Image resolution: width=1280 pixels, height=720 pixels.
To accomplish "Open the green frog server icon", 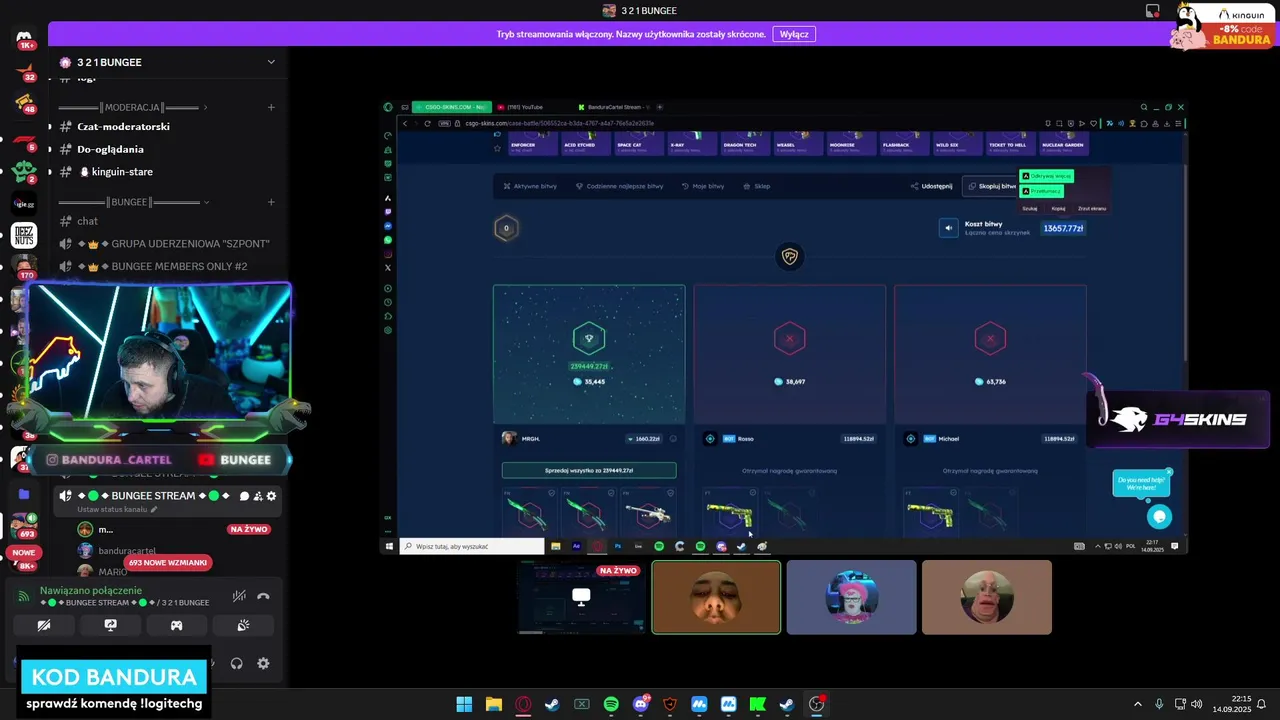I will [x=25, y=170].
